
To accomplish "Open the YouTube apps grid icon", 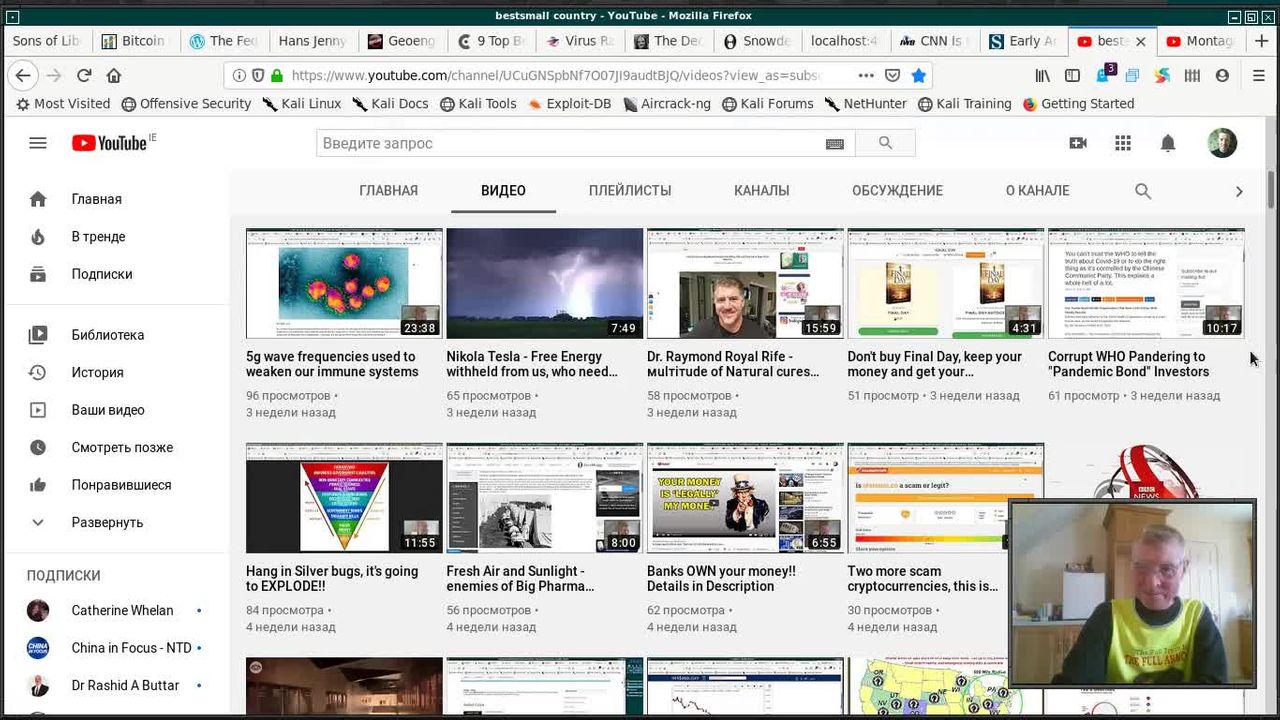I will 1123,143.
